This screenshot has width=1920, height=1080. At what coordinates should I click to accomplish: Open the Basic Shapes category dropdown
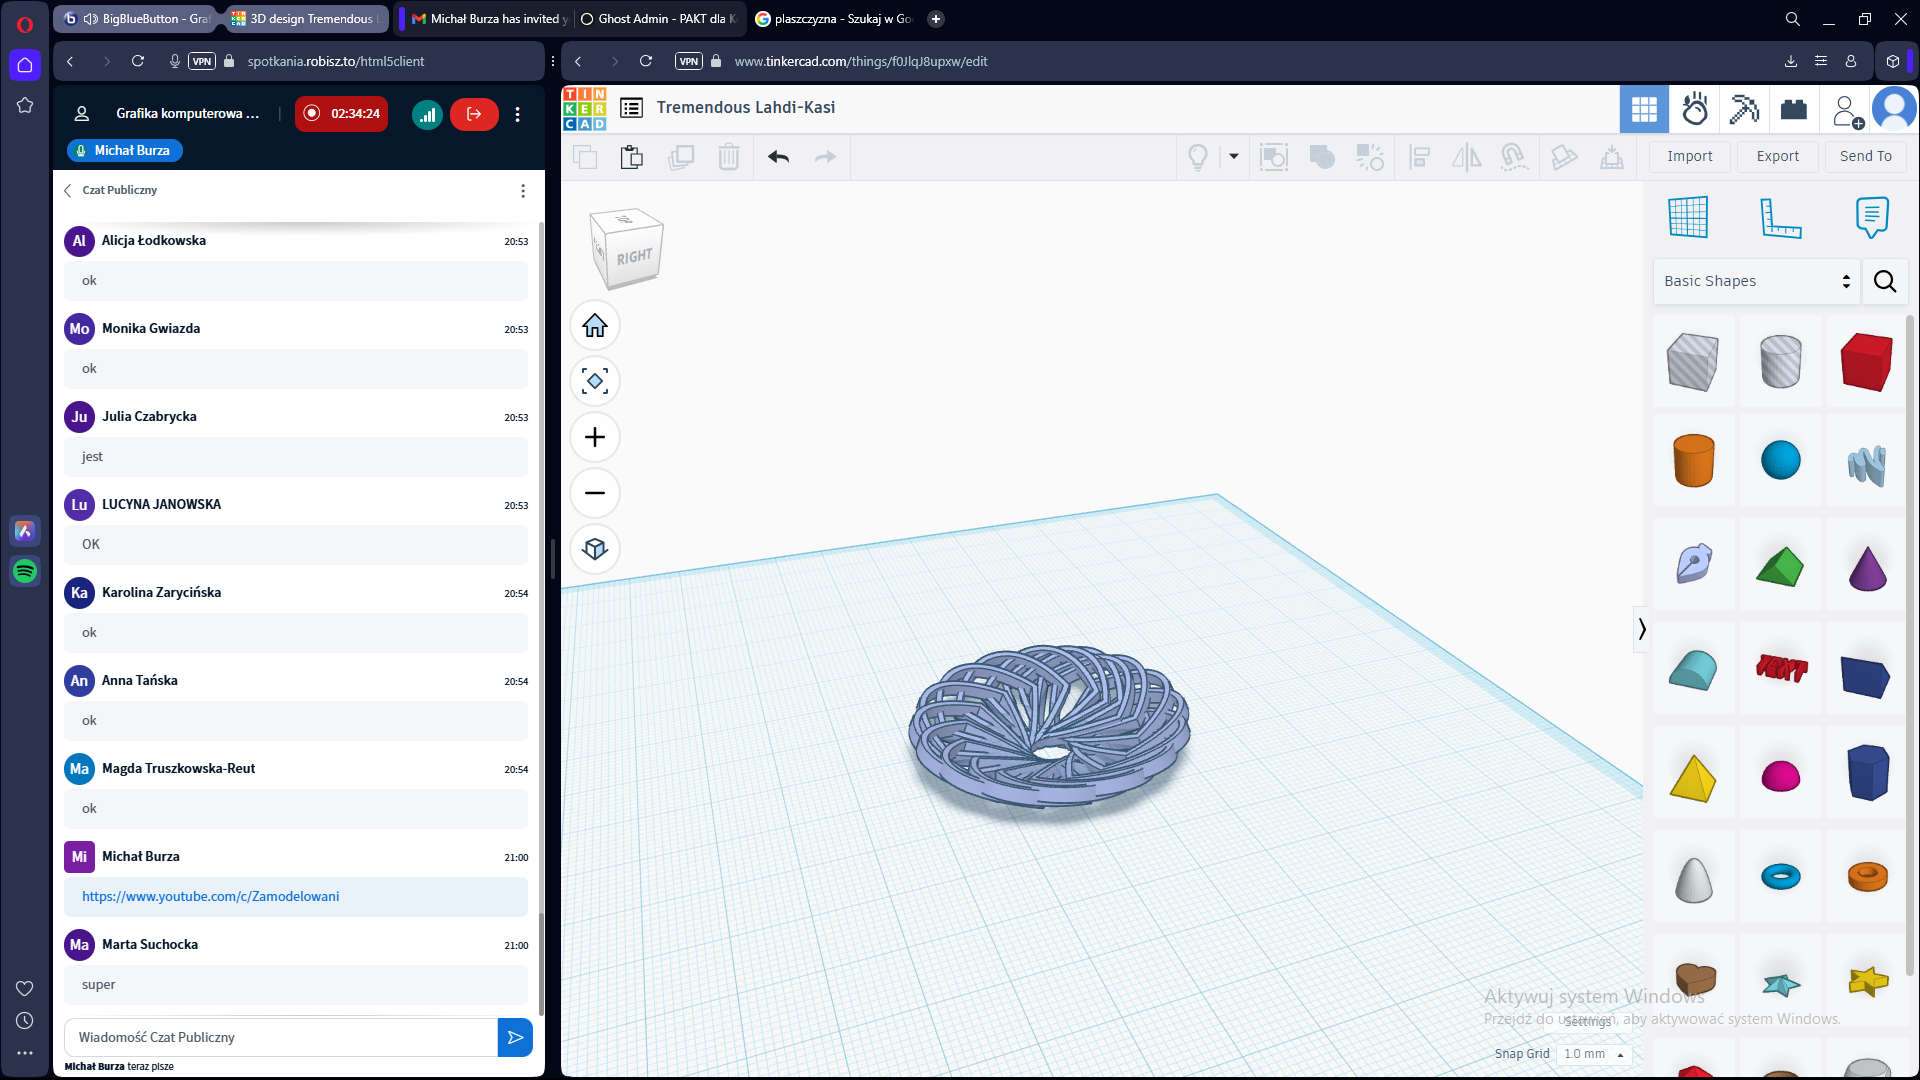[1756, 281]
